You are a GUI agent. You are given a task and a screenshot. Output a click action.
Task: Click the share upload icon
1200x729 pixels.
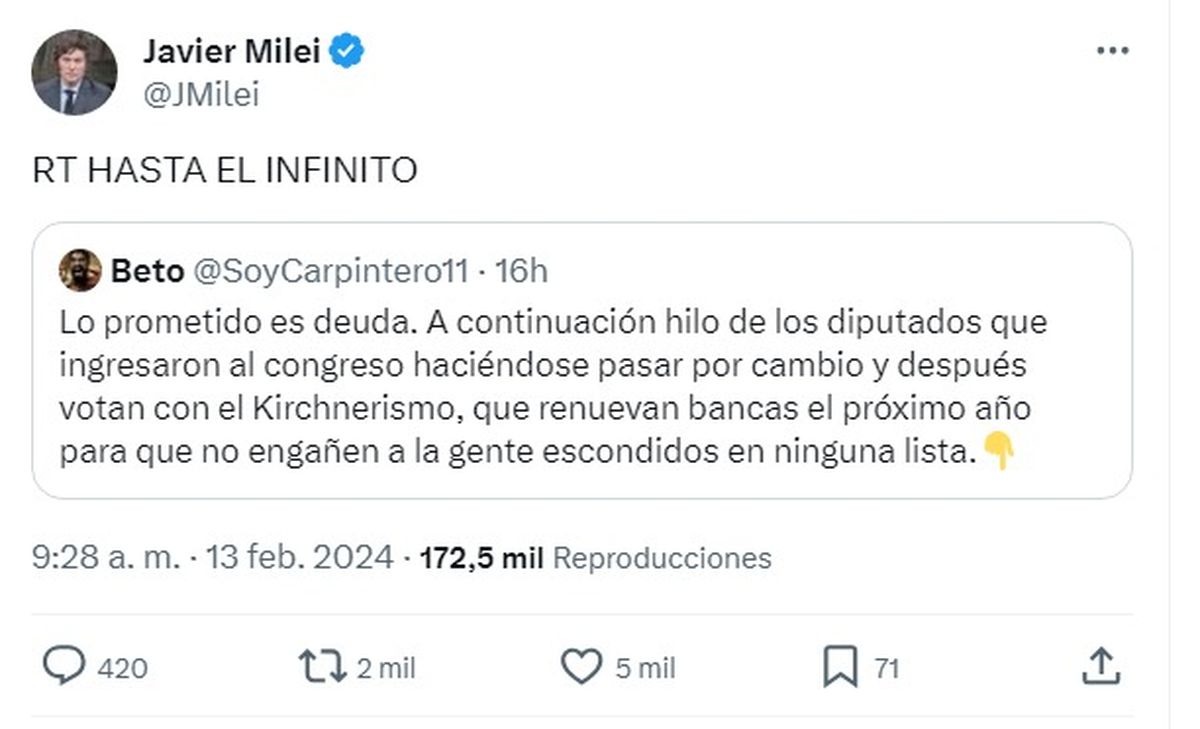point(1099,666)
